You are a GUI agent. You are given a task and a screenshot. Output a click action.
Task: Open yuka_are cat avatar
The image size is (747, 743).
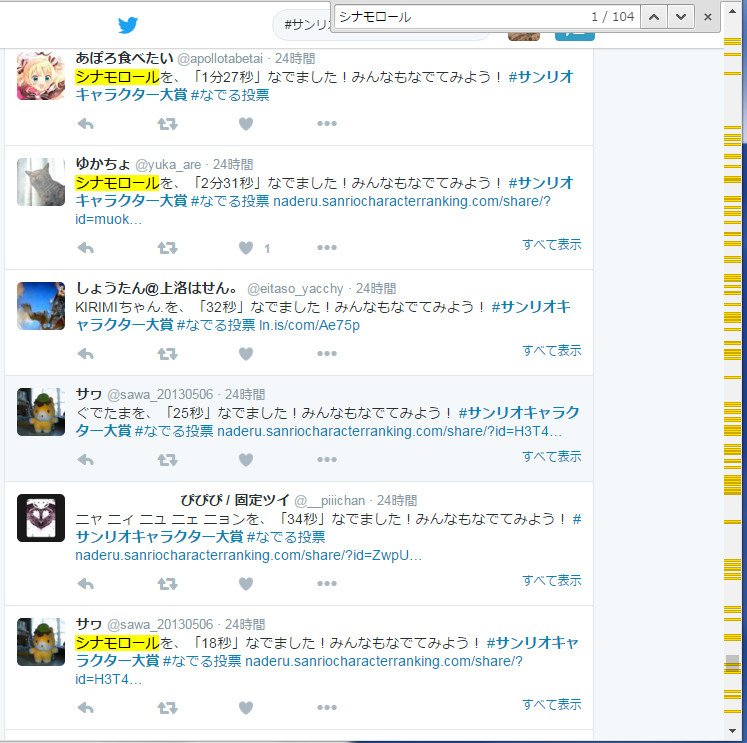(41, 182)
